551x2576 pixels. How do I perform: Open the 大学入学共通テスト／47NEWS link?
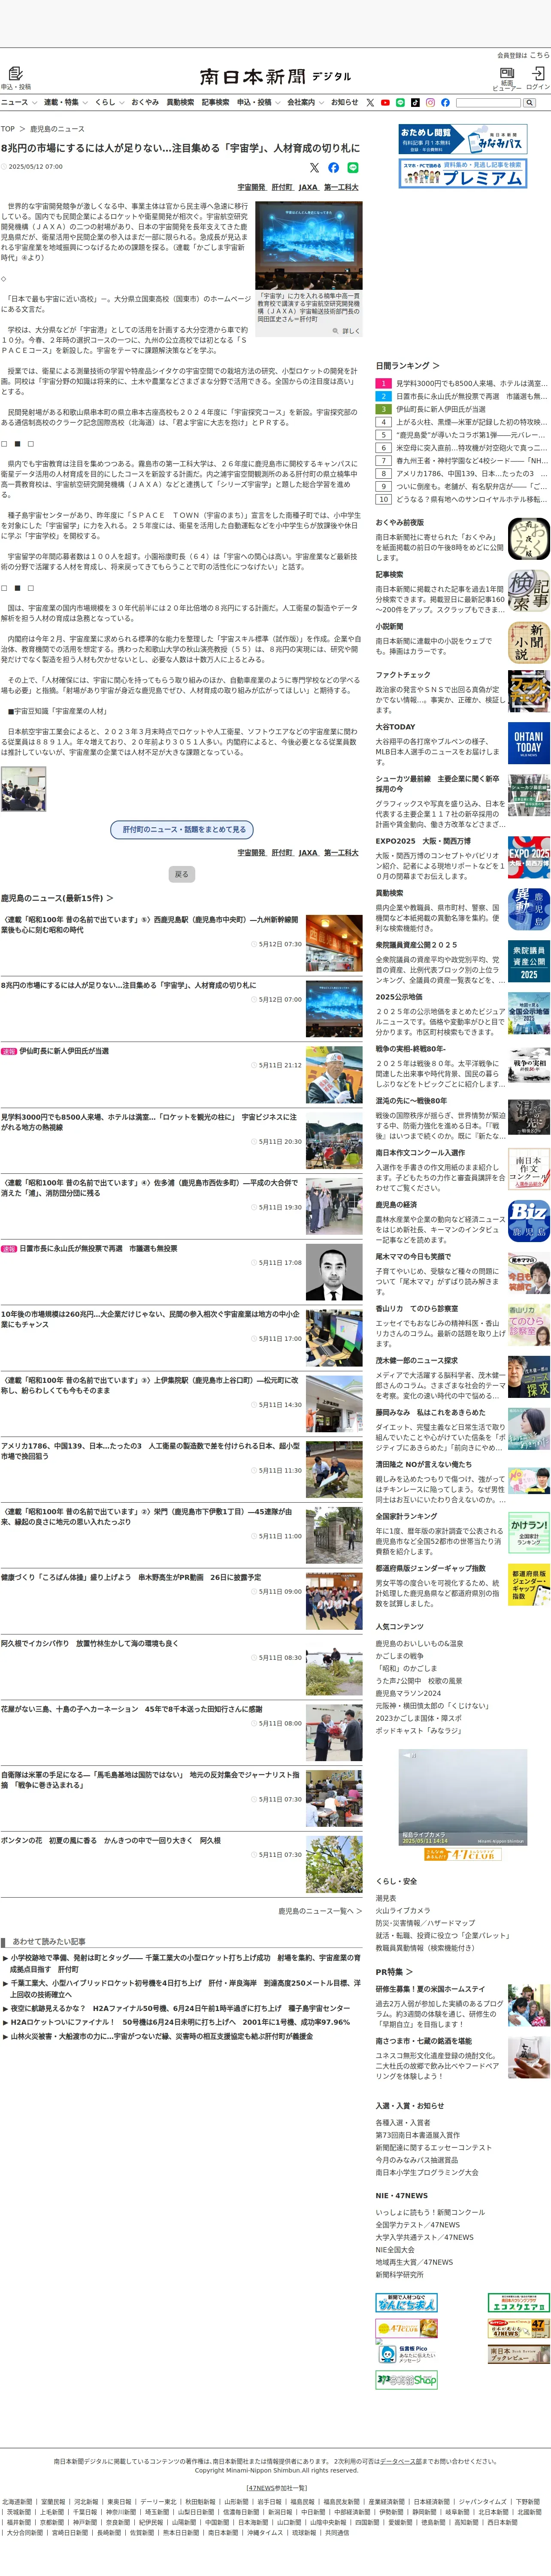[x=425, y=2237]
